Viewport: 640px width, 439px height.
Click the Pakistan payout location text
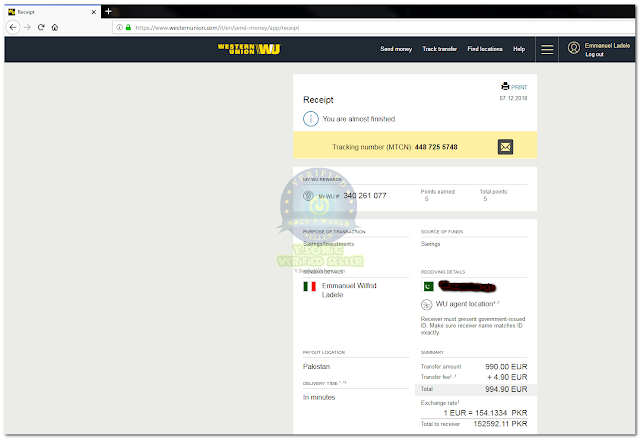coord(316,366)
